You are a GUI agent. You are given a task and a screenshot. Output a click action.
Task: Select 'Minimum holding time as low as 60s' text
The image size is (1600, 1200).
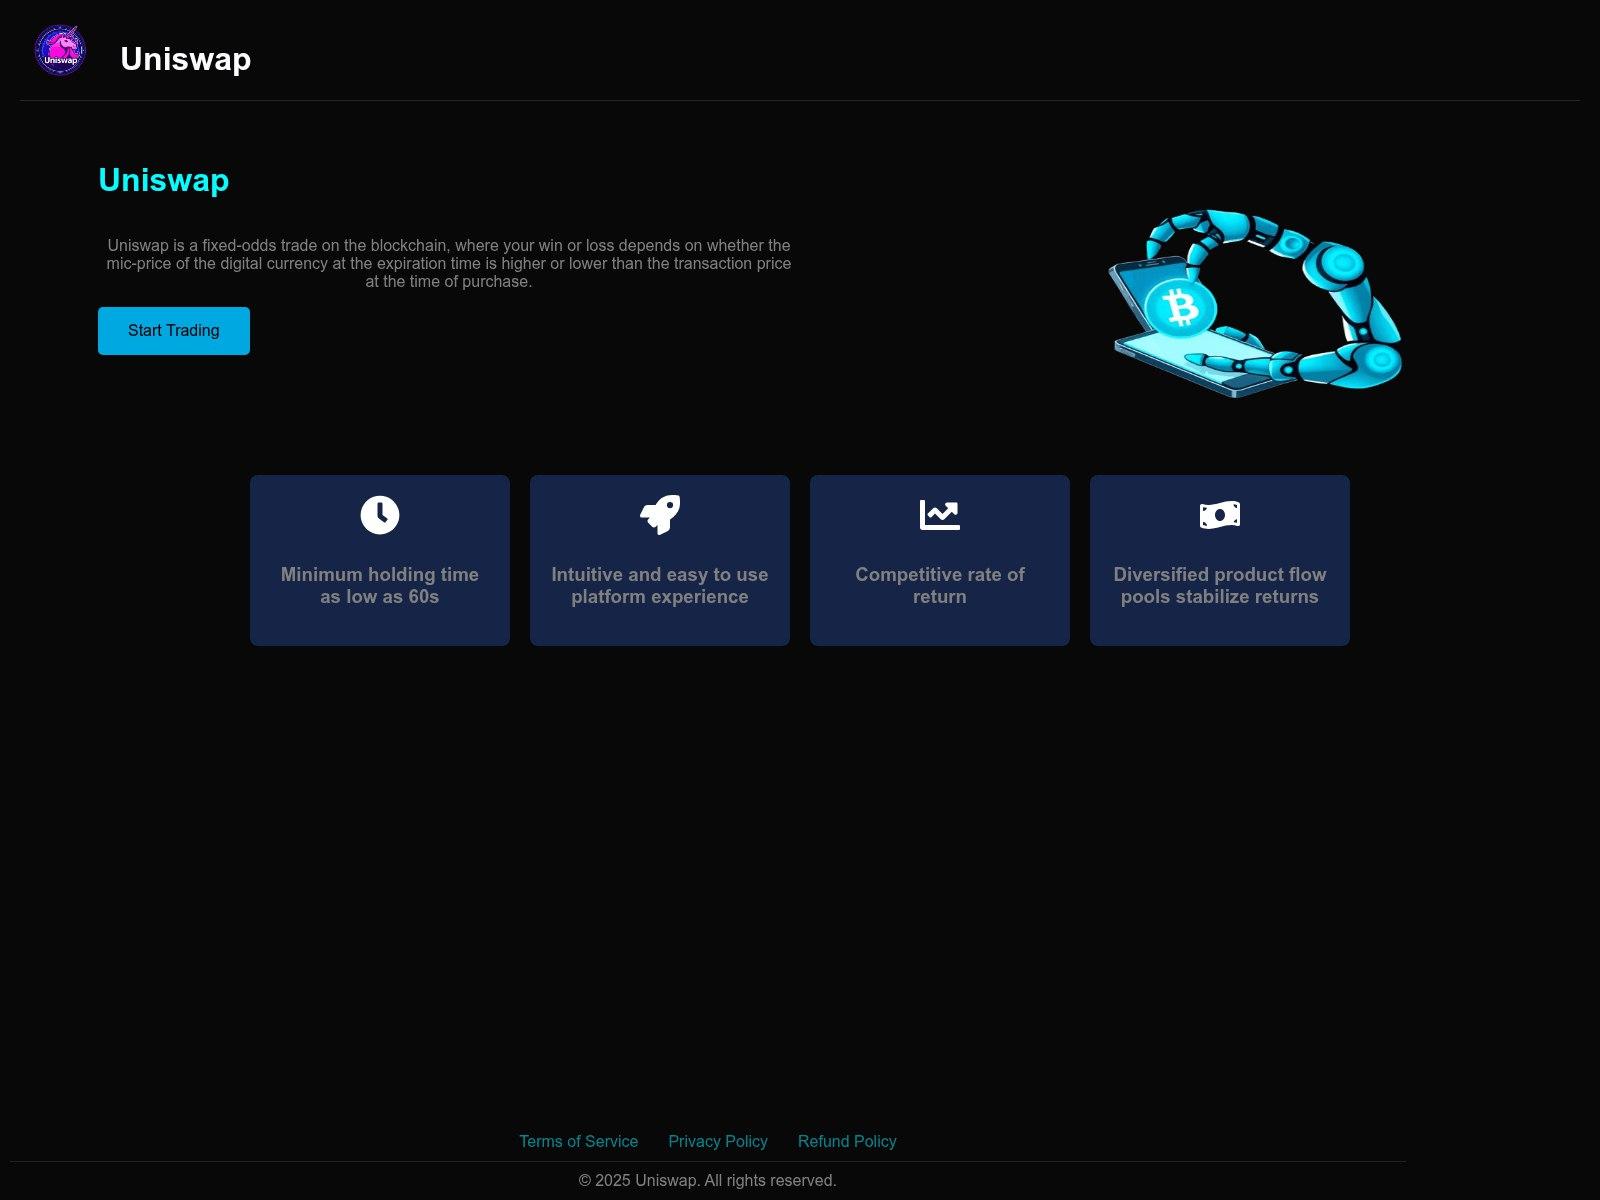point(380,585)
